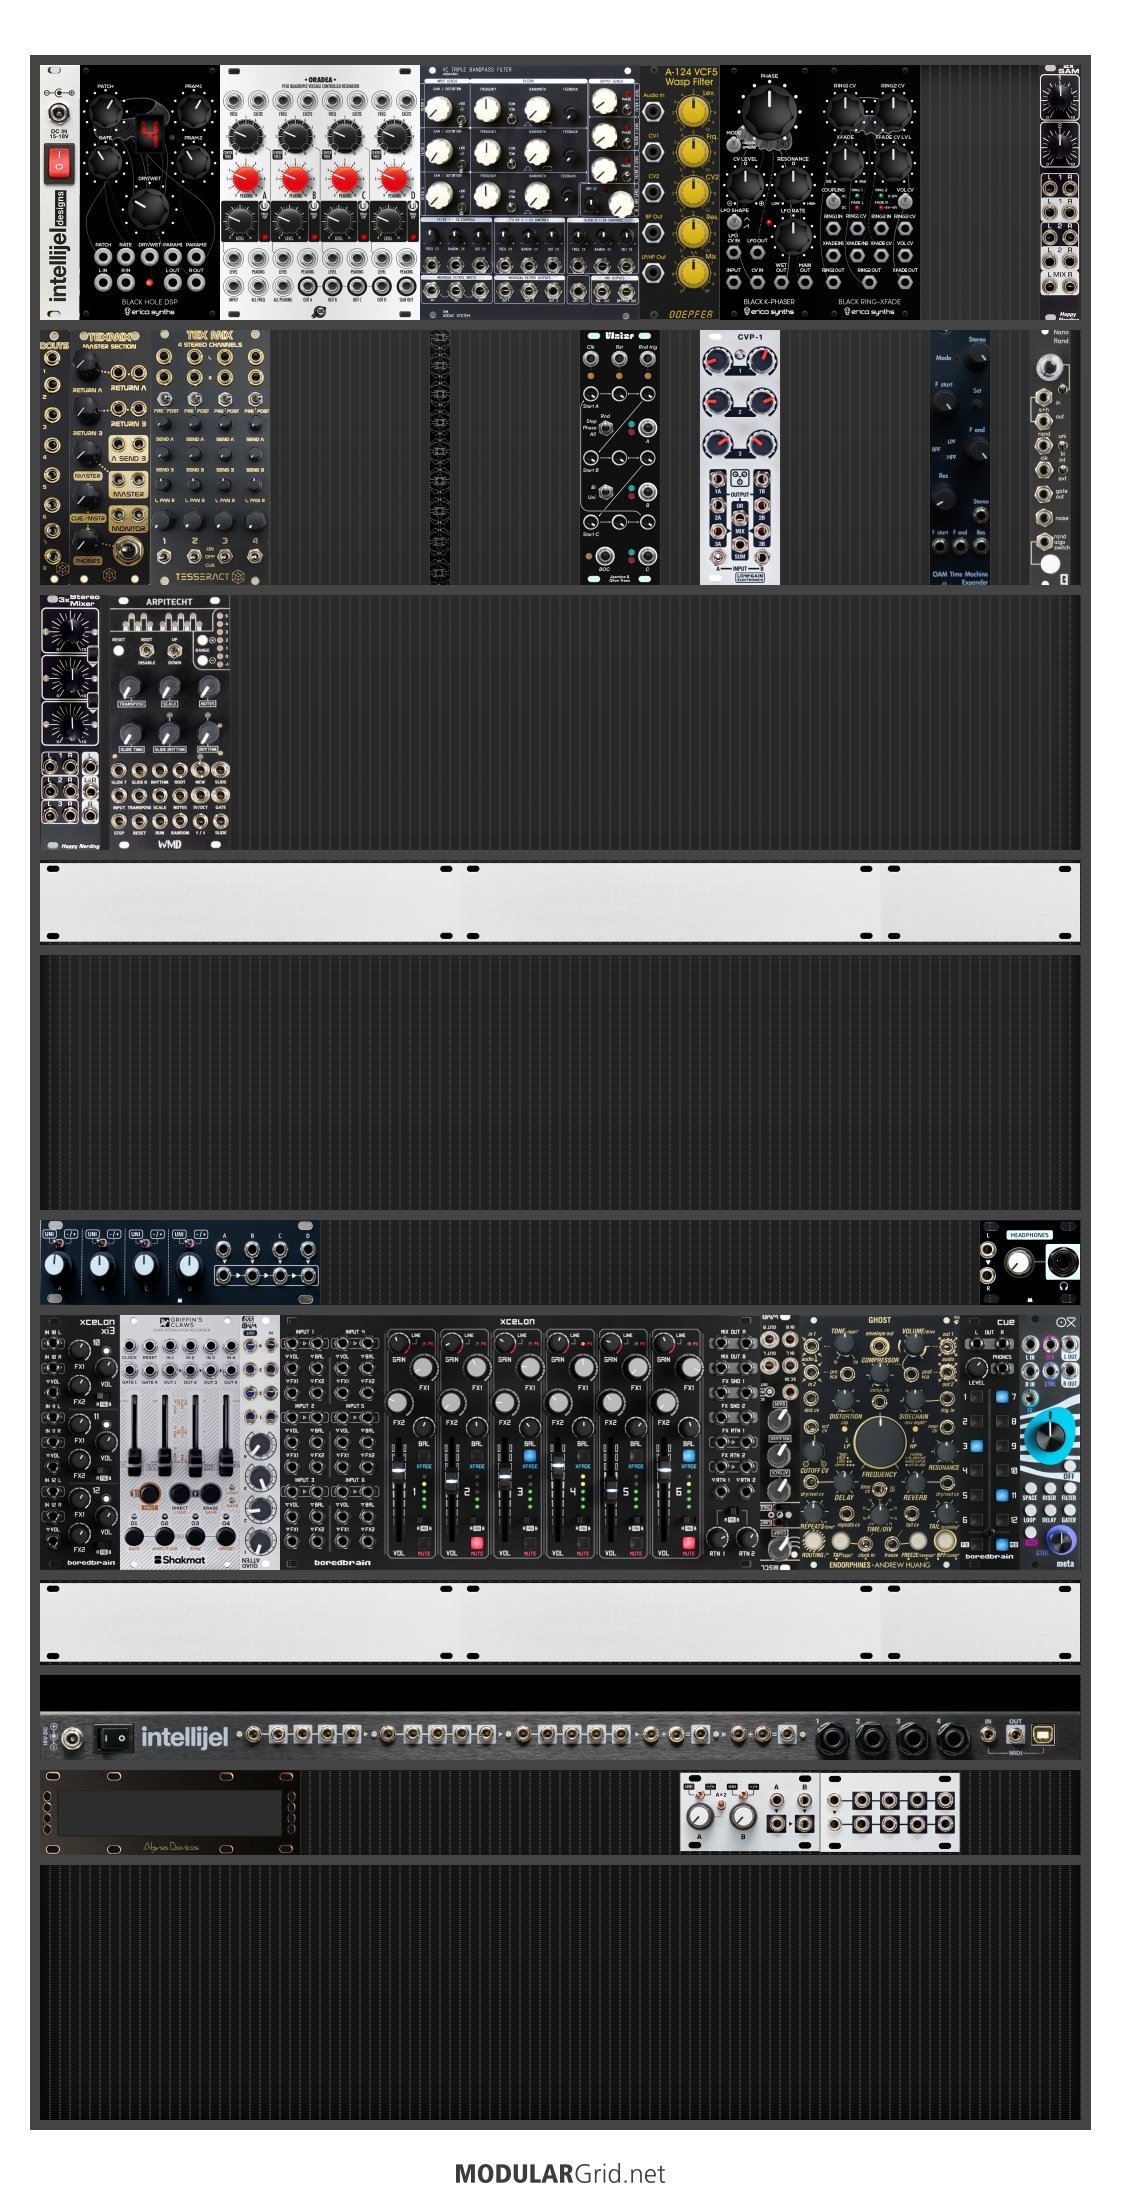Toggle the blue XFADE button on Xcelon channel 3
Viewport: 1121px width, 2195px height.
coord(529,1456)
